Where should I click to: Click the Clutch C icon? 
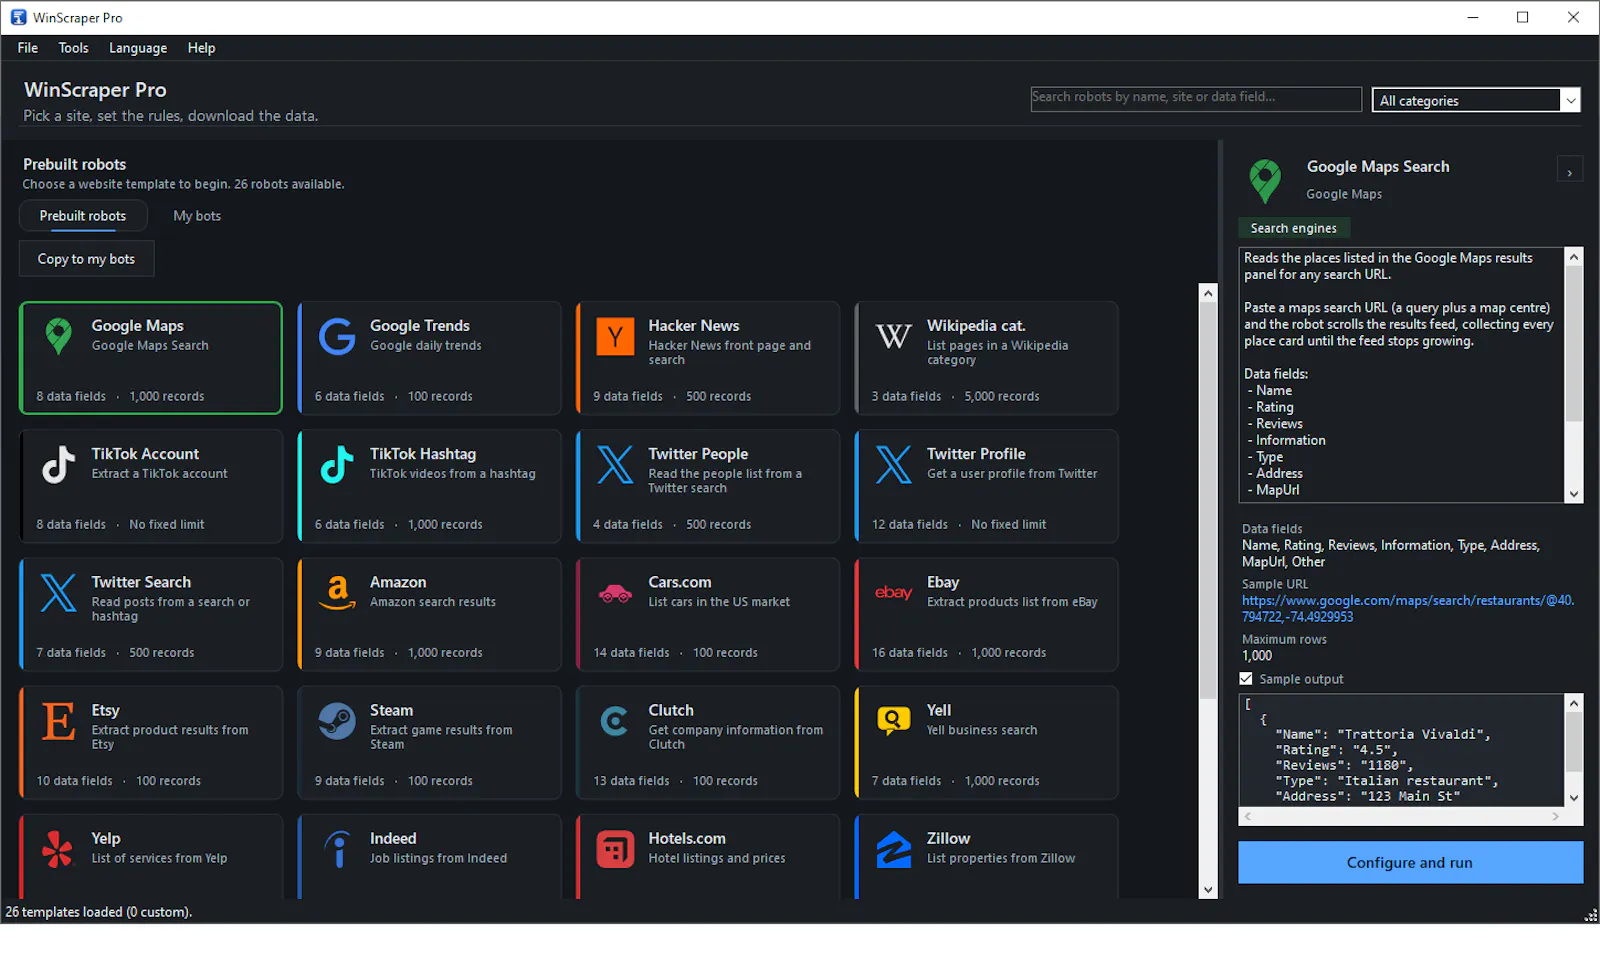coord(615,721)
